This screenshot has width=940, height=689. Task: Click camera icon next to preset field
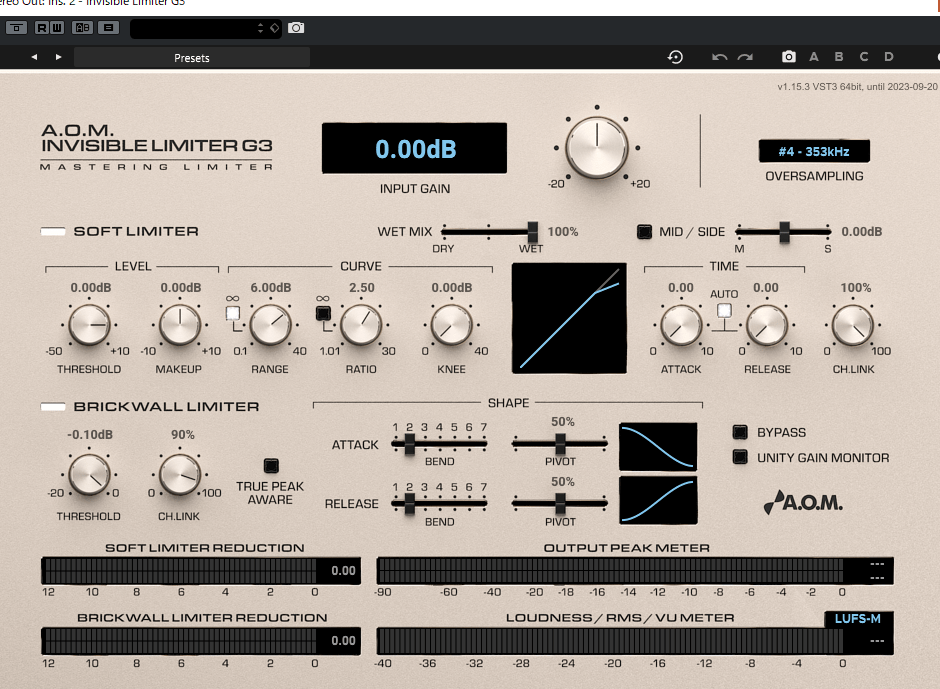coord(296,28)
